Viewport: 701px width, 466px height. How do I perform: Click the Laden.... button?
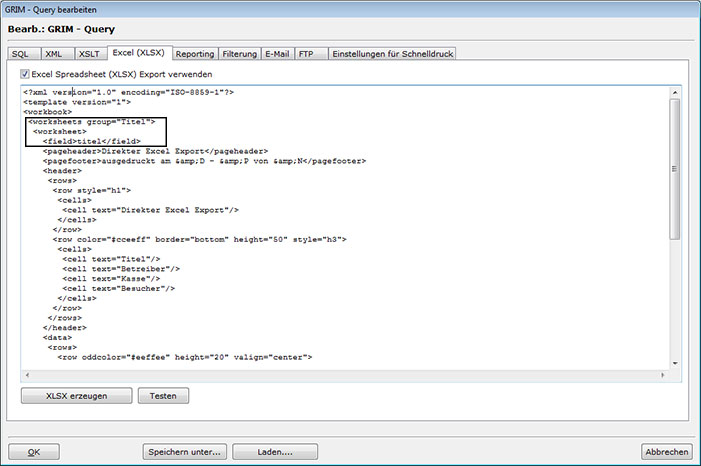point(274,452)
